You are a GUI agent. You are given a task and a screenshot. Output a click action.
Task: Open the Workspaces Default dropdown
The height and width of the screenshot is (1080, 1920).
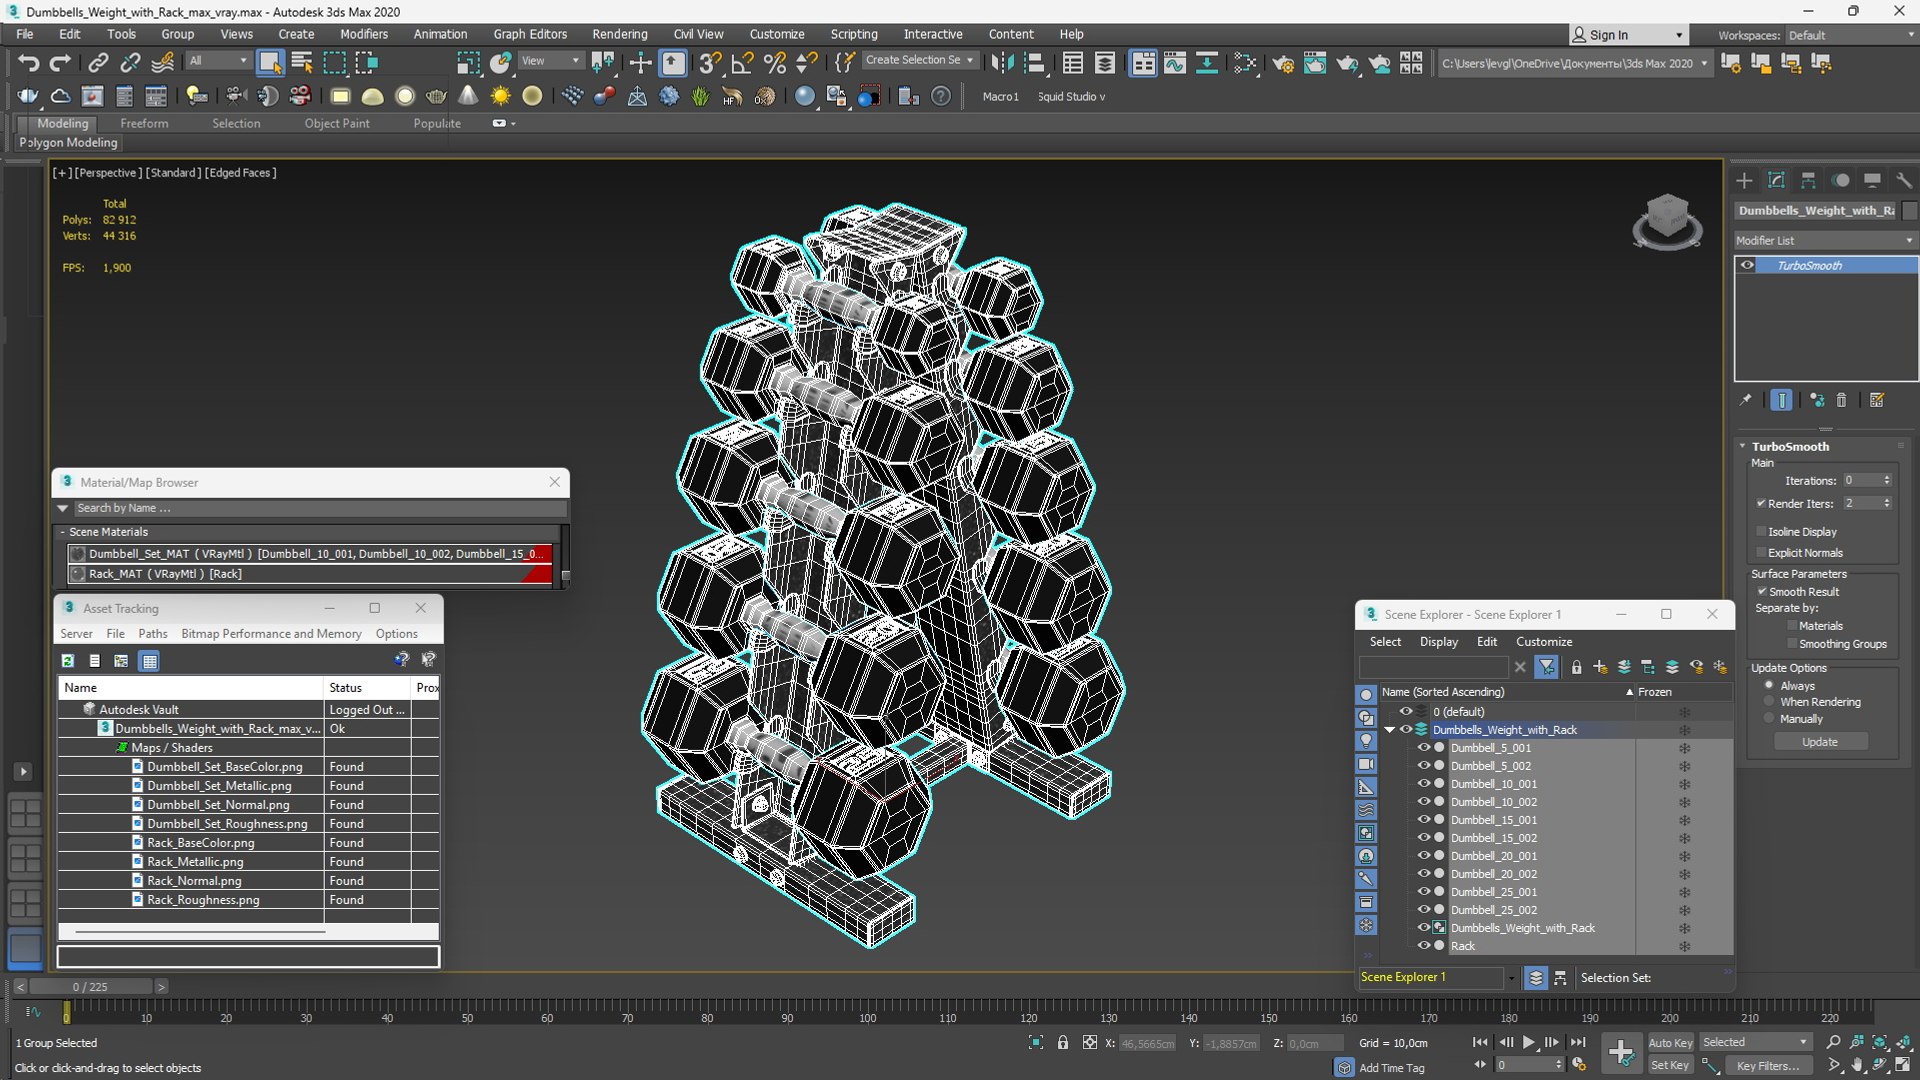pyautogui.click(x=1851, y=35)
